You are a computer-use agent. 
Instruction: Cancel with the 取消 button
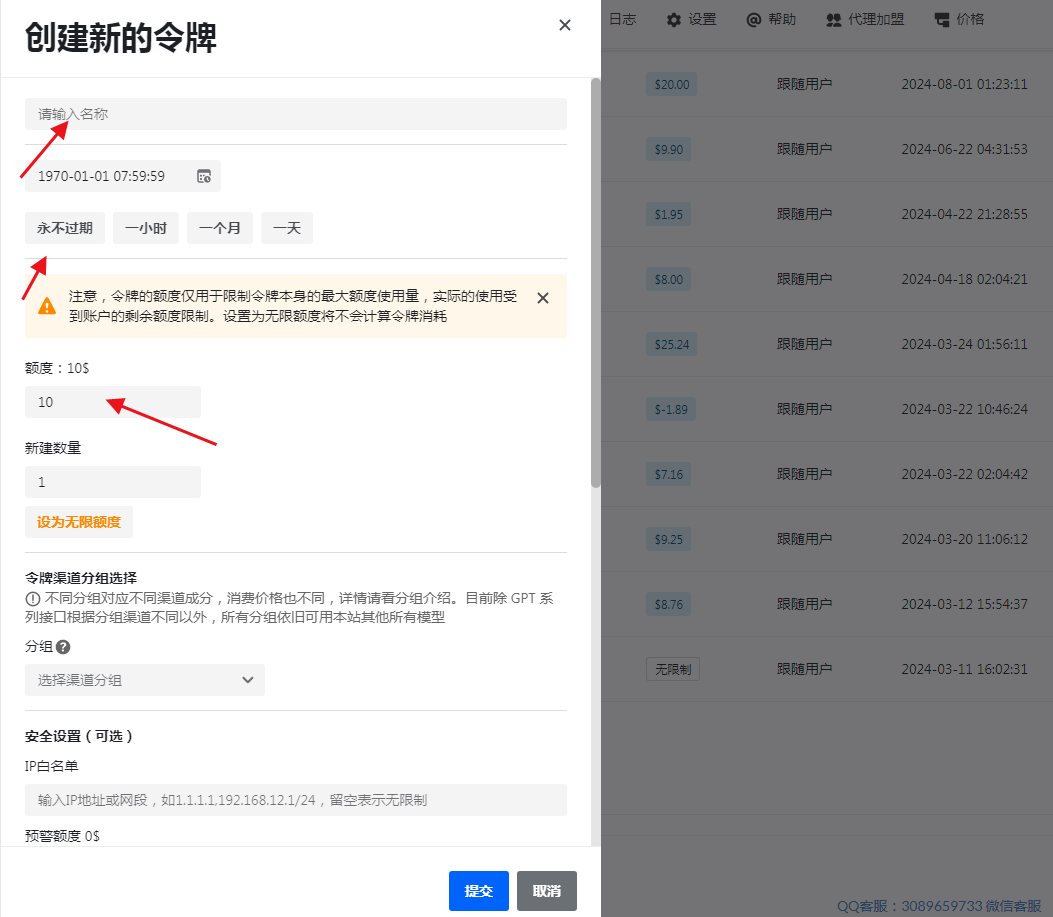(x=547, y=891)
